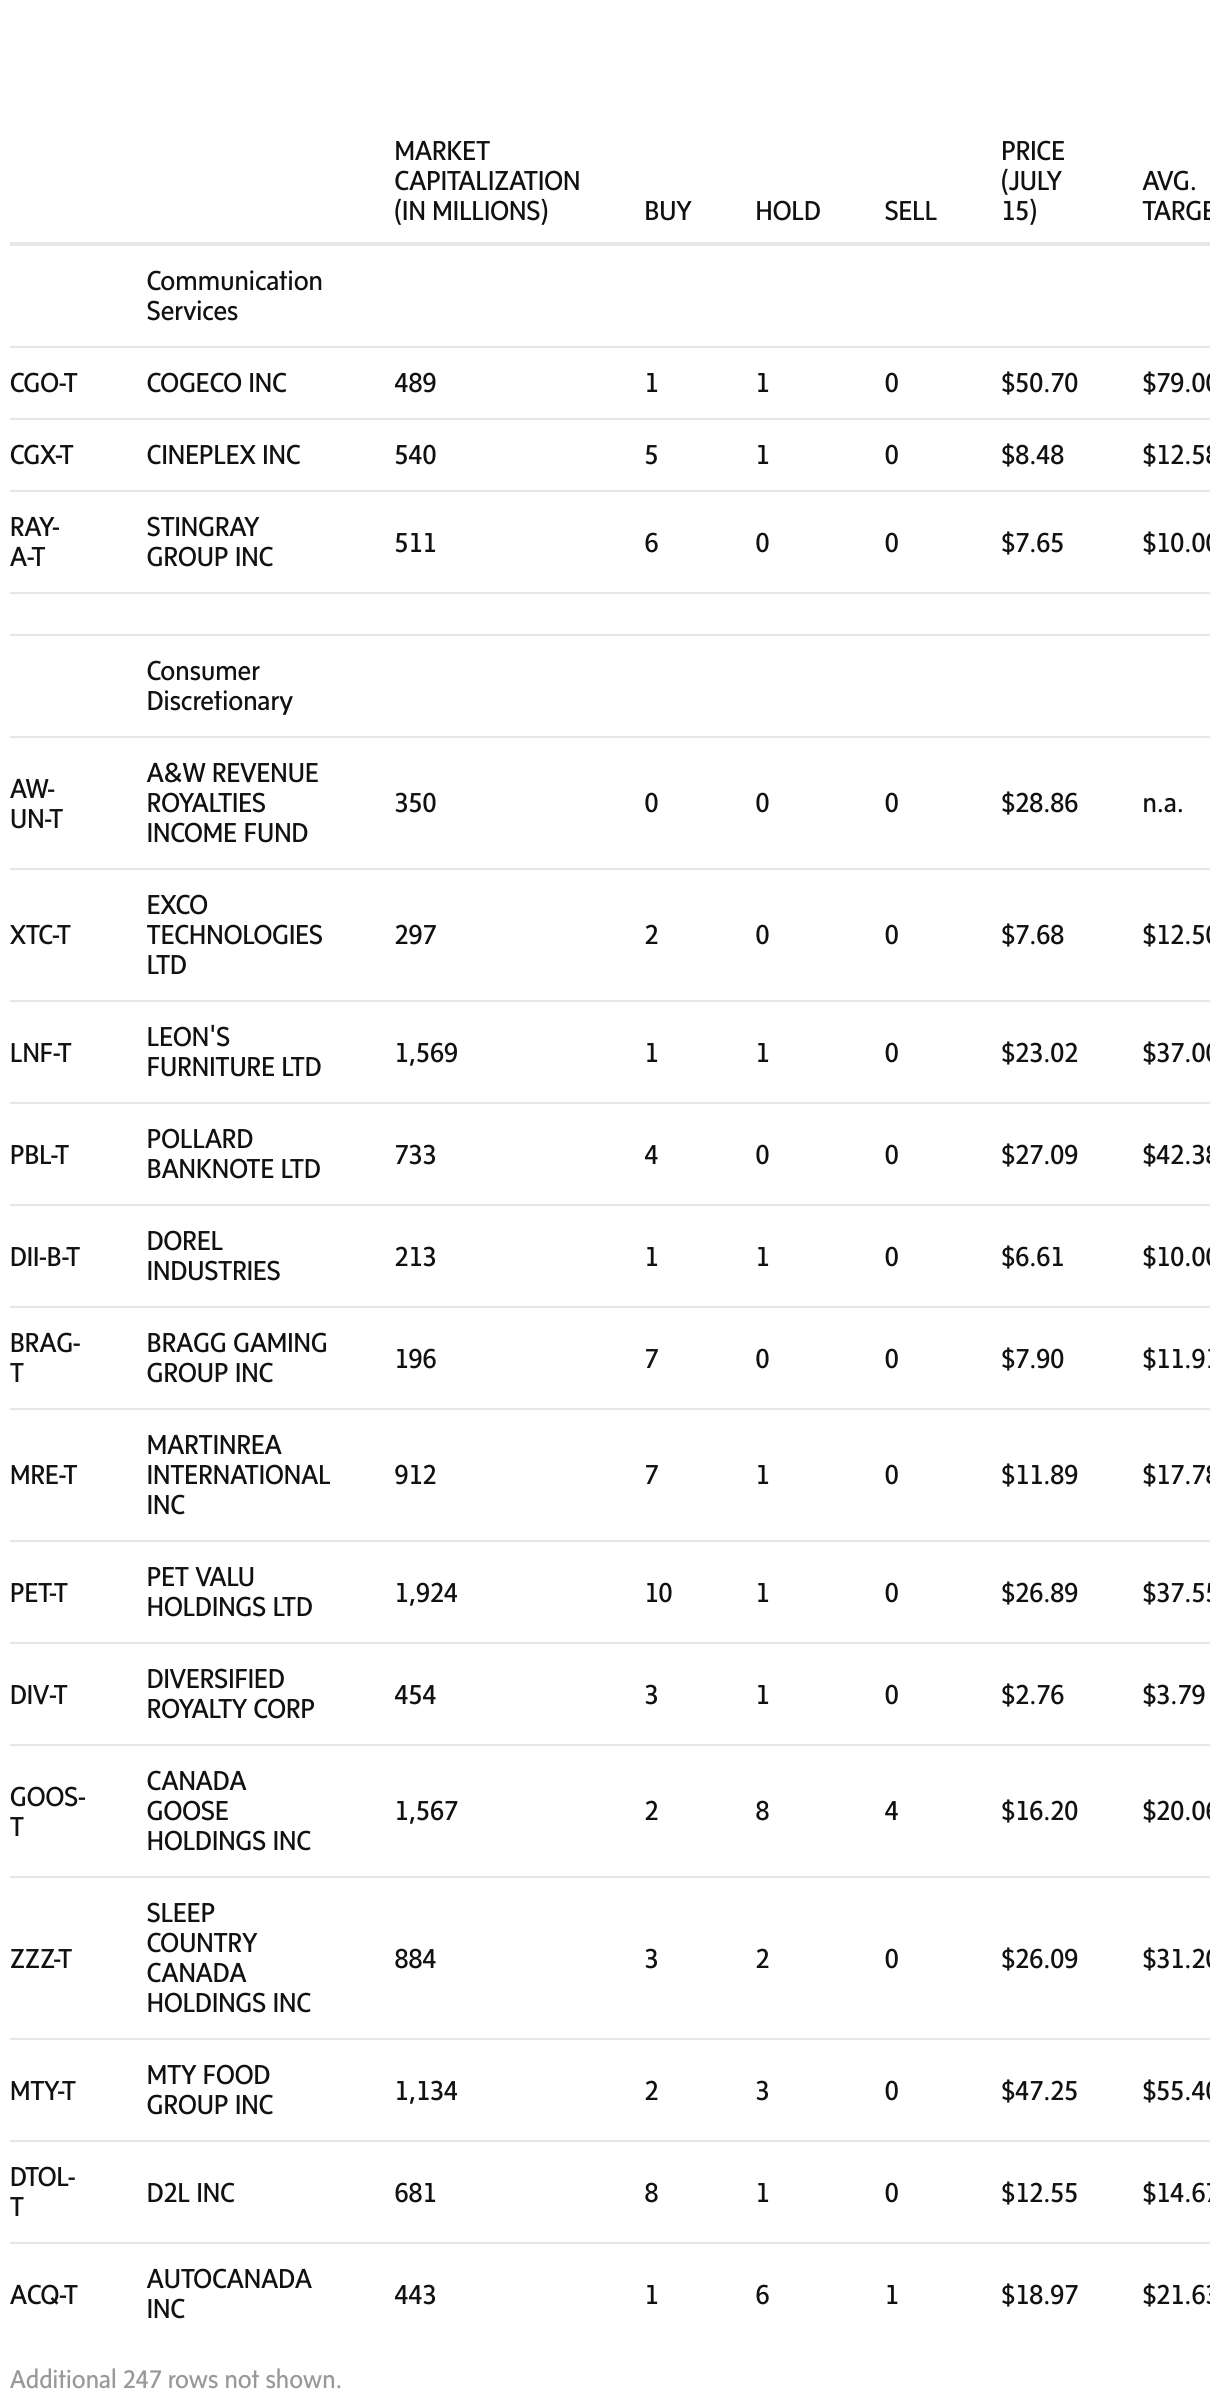Click the BUY column header

coord(667,211)
